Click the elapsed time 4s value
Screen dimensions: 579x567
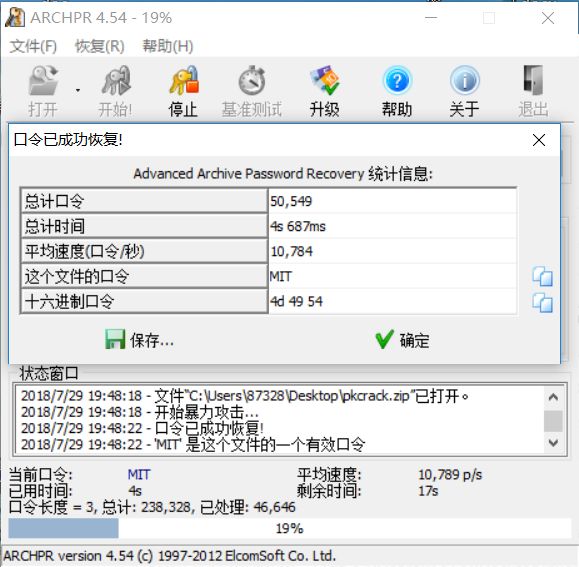click(x=135, y=491)
